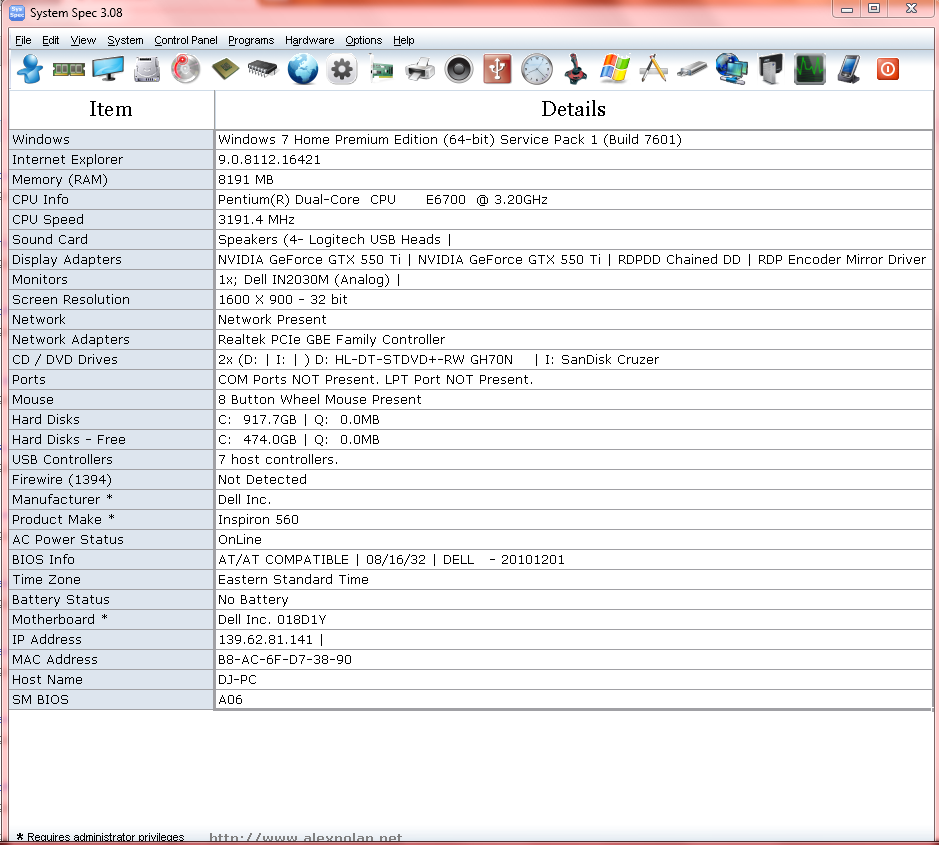Select the Windows 7 Home Premium details cell
This screenshot has width=939, height=845.
pos(573,140)
